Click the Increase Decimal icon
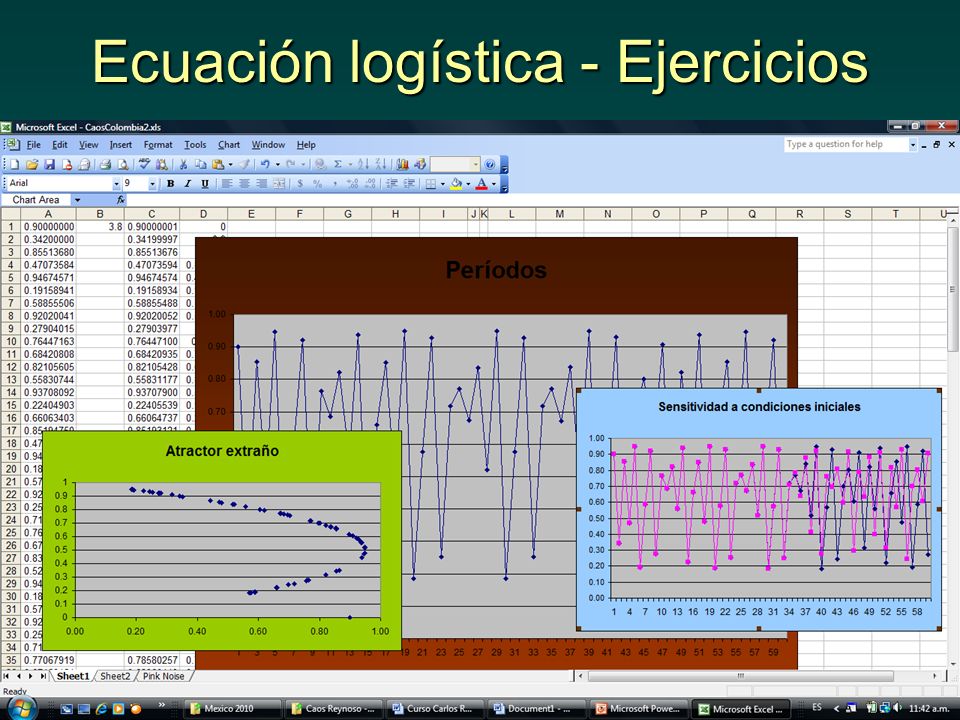Image resolution: width=960 pixels, height=720 pixels. [x=352, y=183]
